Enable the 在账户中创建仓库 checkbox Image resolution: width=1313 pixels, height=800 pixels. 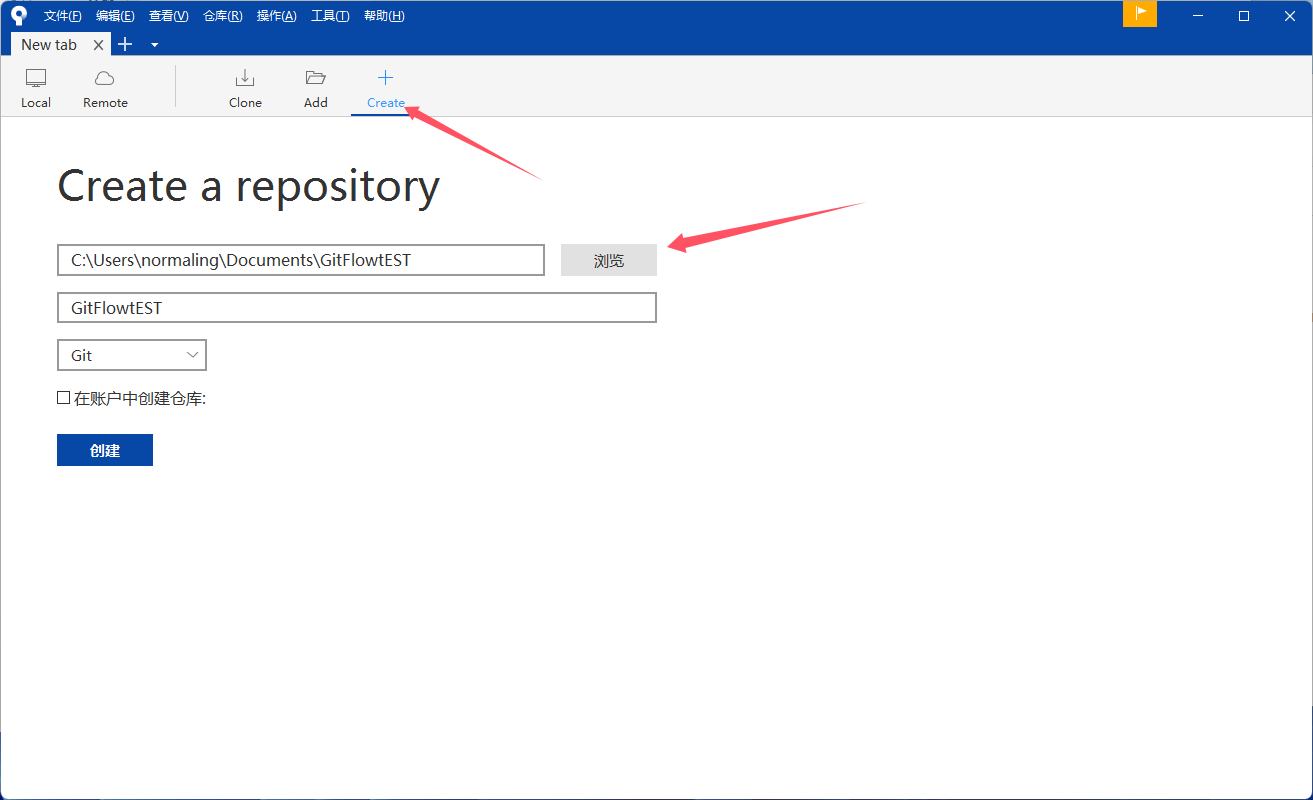[x=64, y=398]
